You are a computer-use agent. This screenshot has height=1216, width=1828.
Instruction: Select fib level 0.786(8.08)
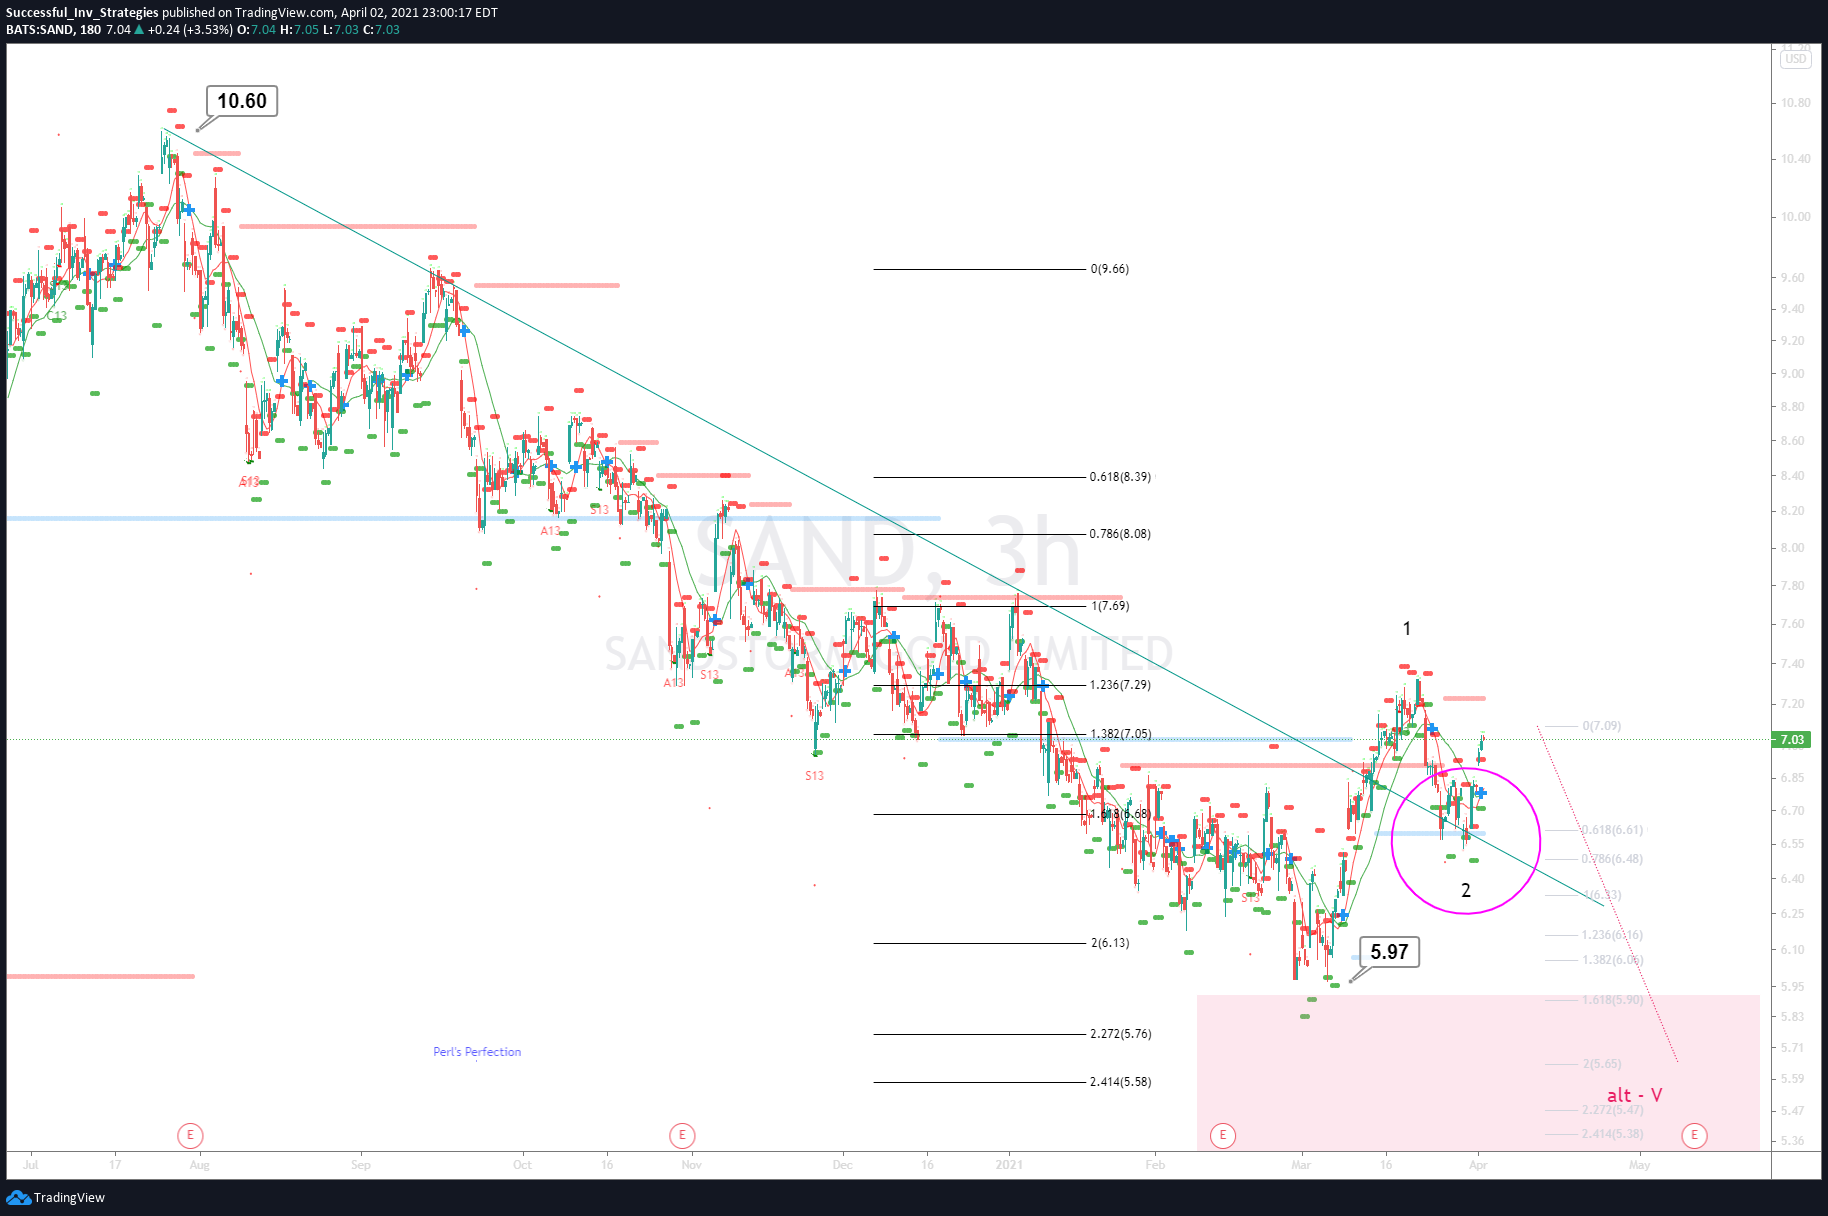[1120, 534]
